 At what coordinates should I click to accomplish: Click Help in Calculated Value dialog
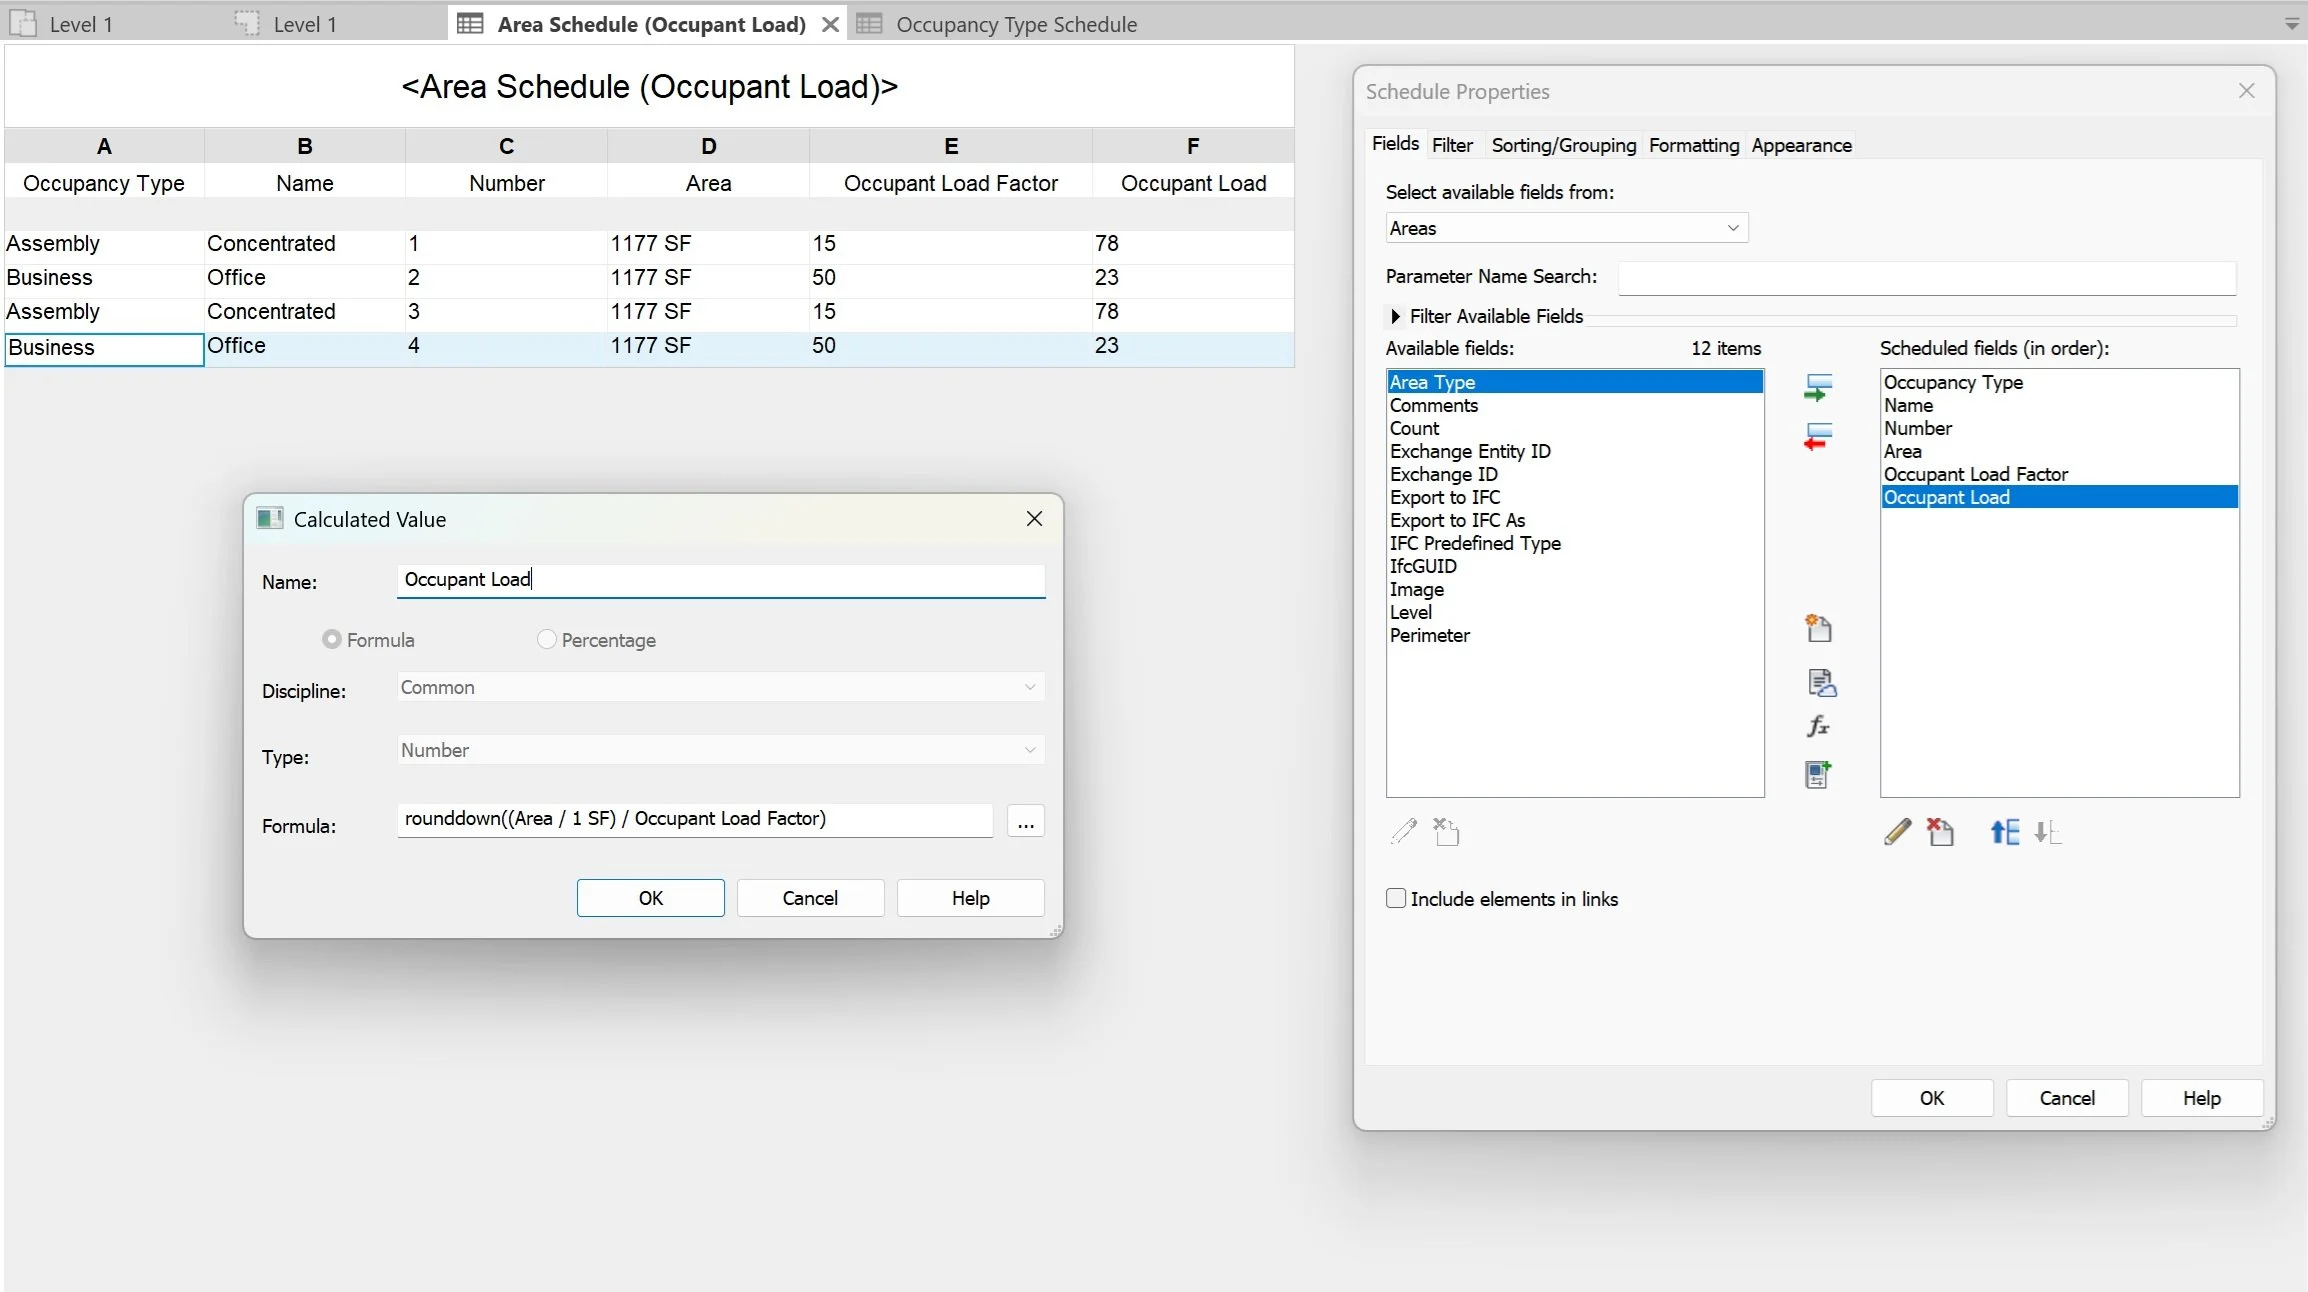(x=970, y=898)
